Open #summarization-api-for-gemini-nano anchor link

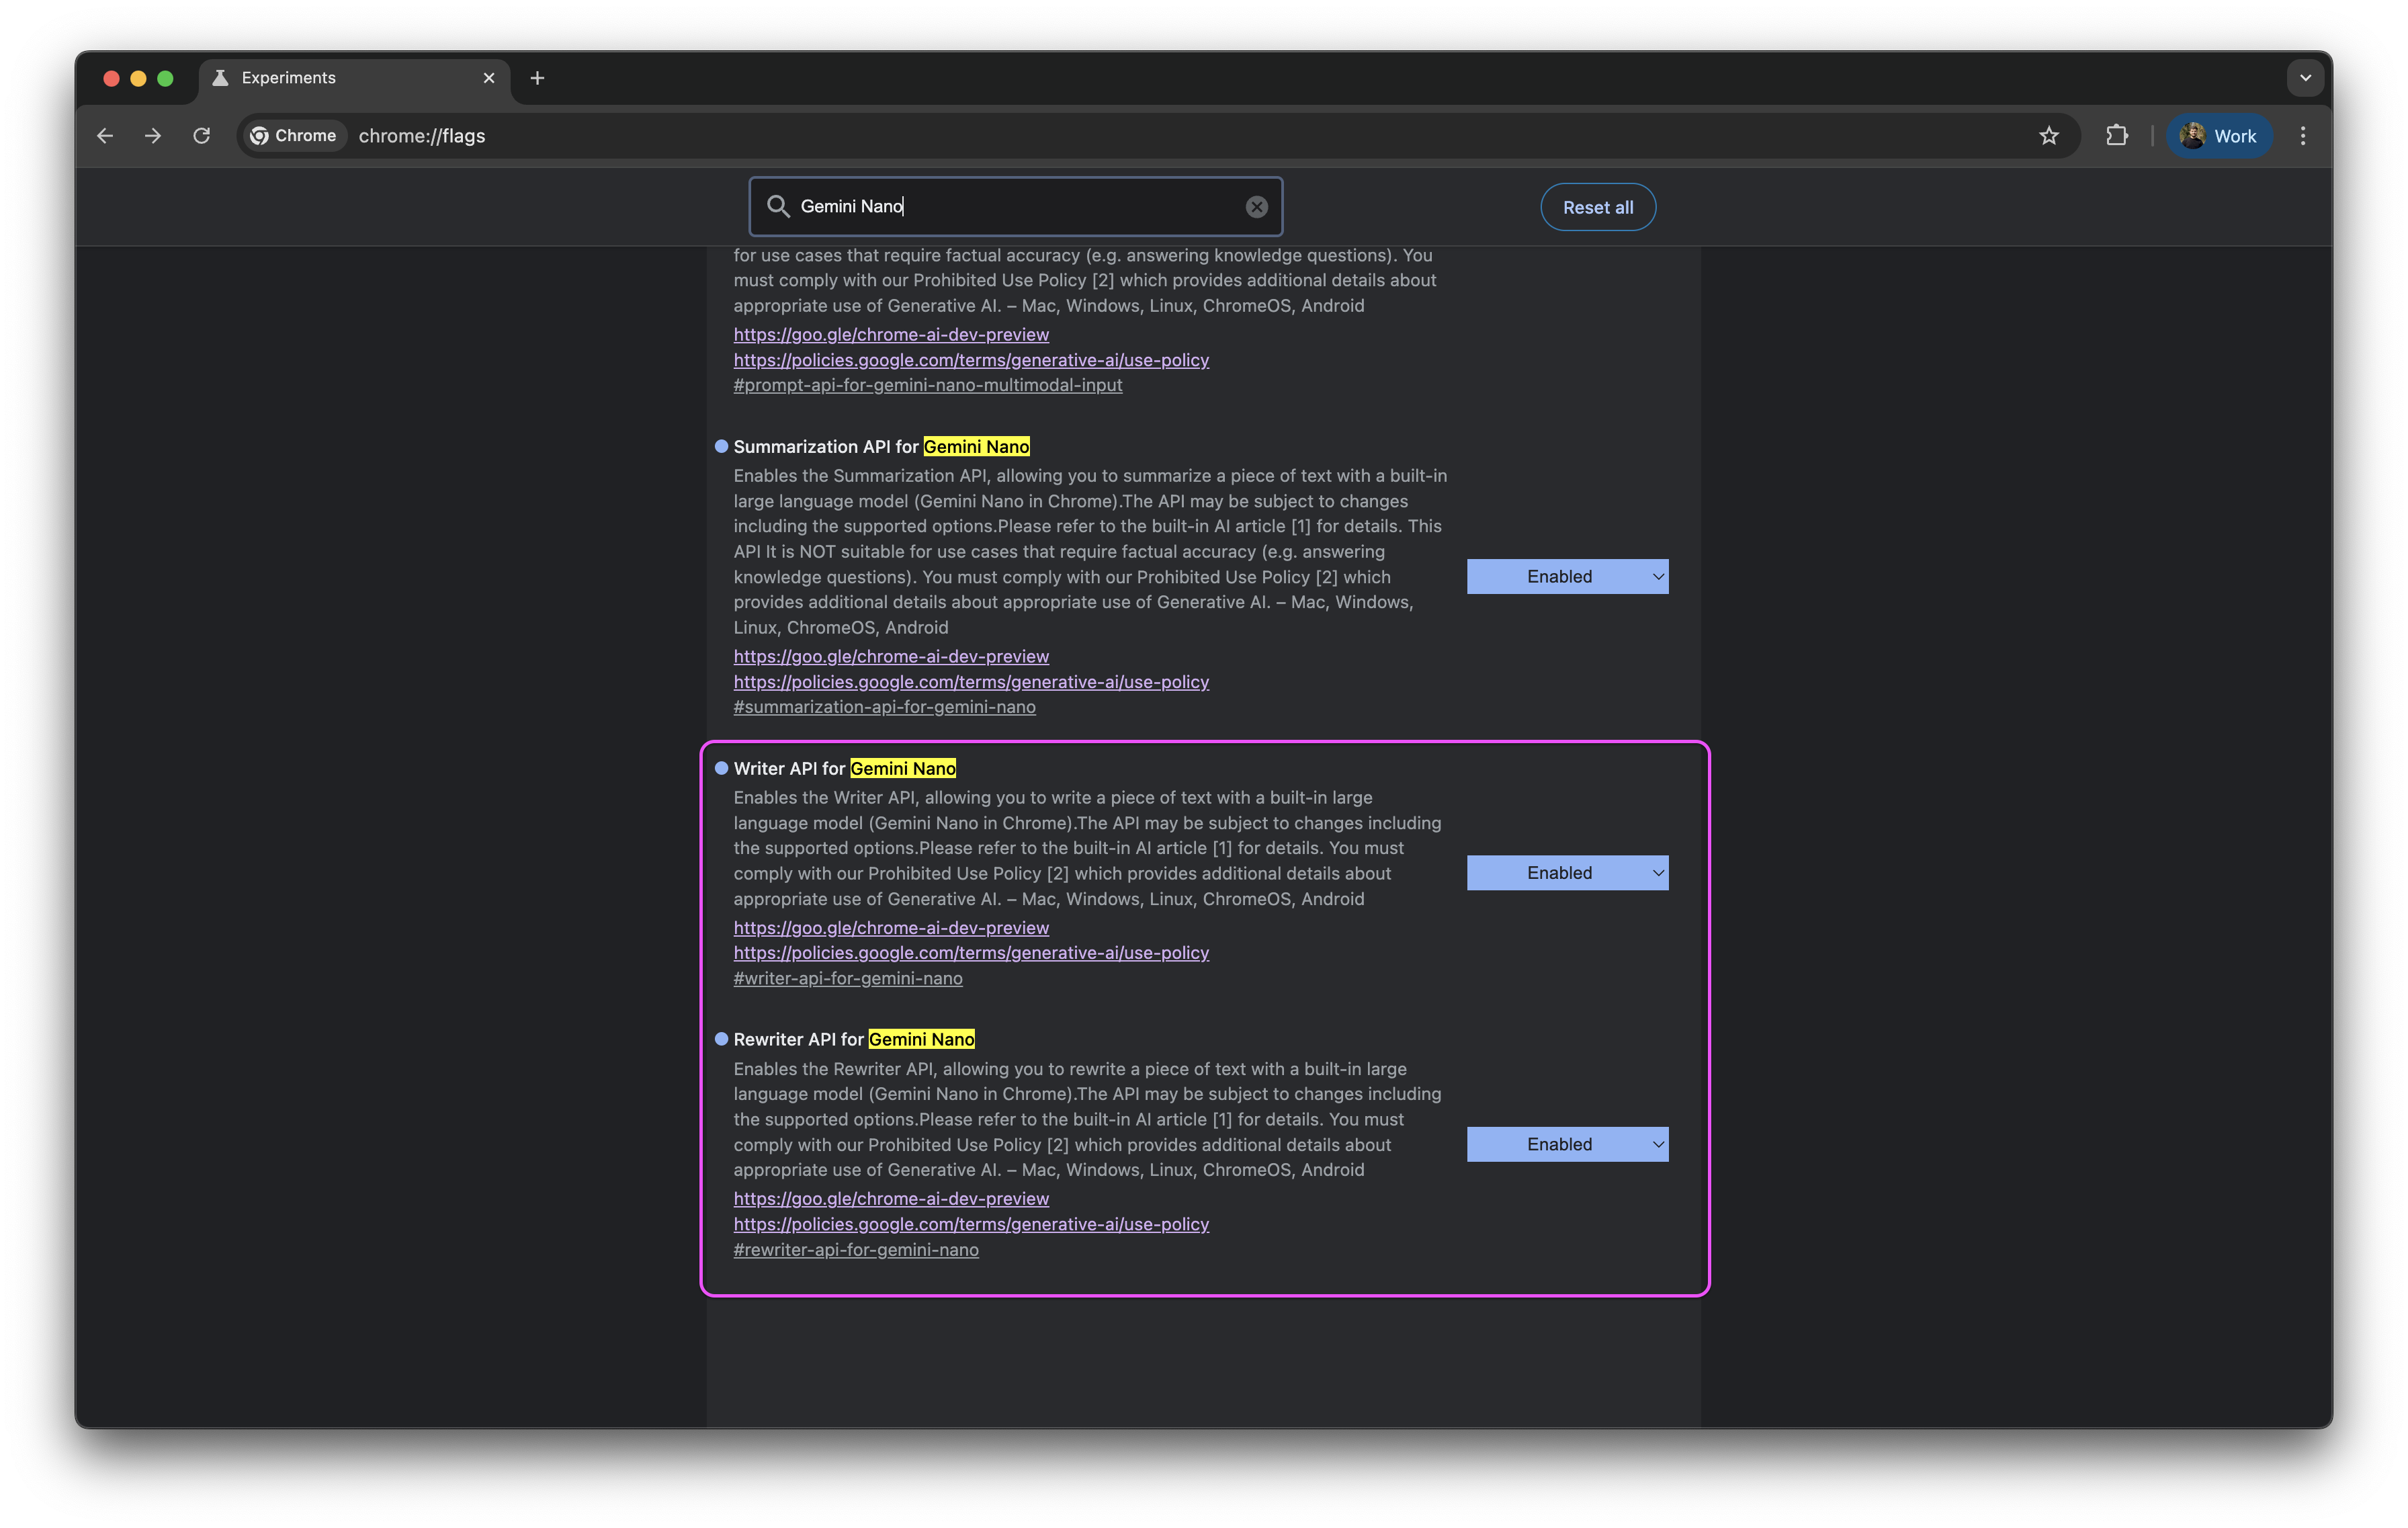click(x=884, y=707)
